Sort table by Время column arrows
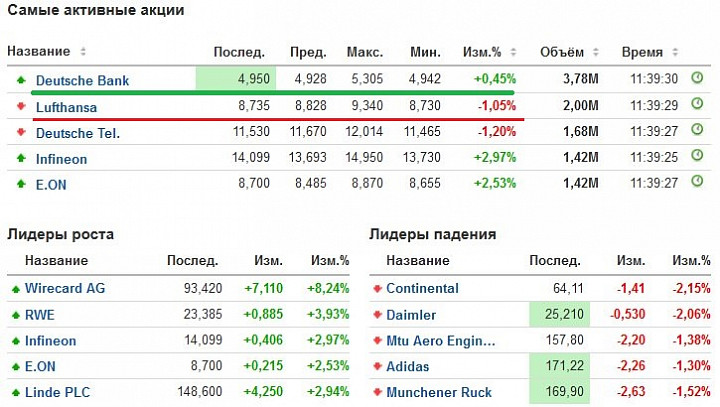The width and height of the screenshot is (720, 407). click(x=675, y=52)
